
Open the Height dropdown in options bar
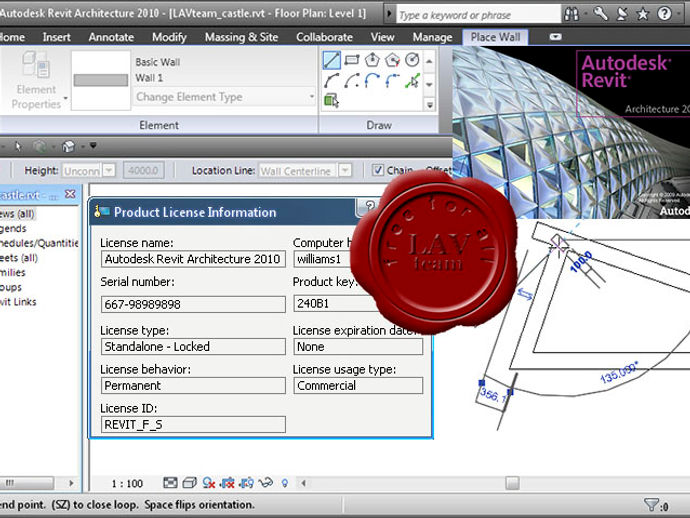[109, 170]
